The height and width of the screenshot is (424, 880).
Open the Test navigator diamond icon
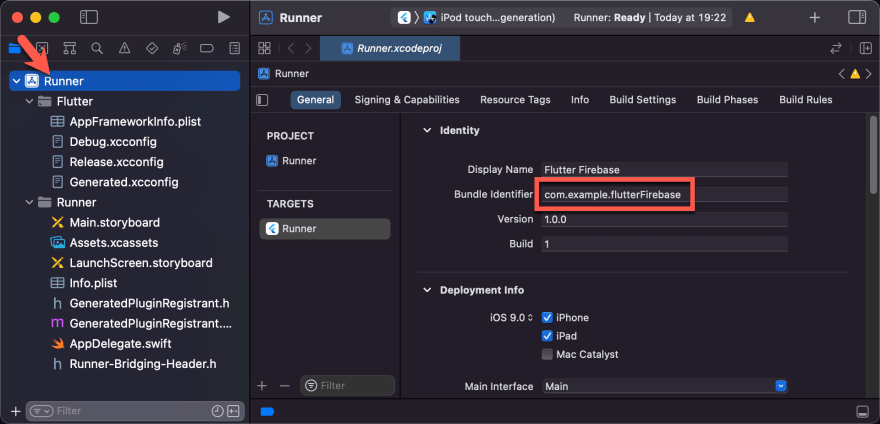(152, 48)
